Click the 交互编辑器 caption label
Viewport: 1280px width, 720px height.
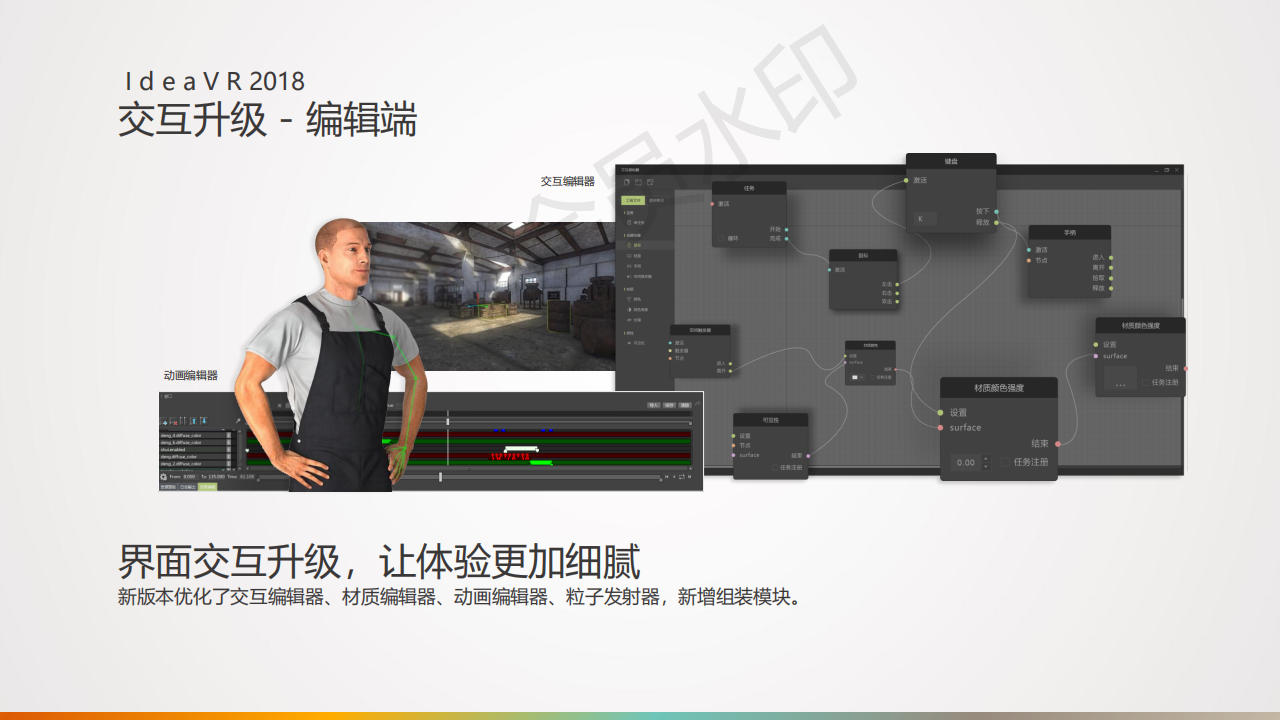point(568,182)
